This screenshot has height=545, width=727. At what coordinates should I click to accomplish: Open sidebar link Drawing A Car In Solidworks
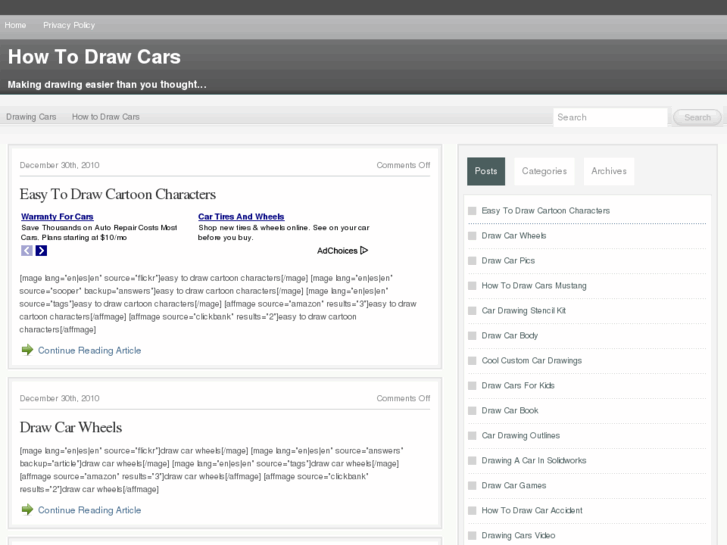click(x=534, y=461)
